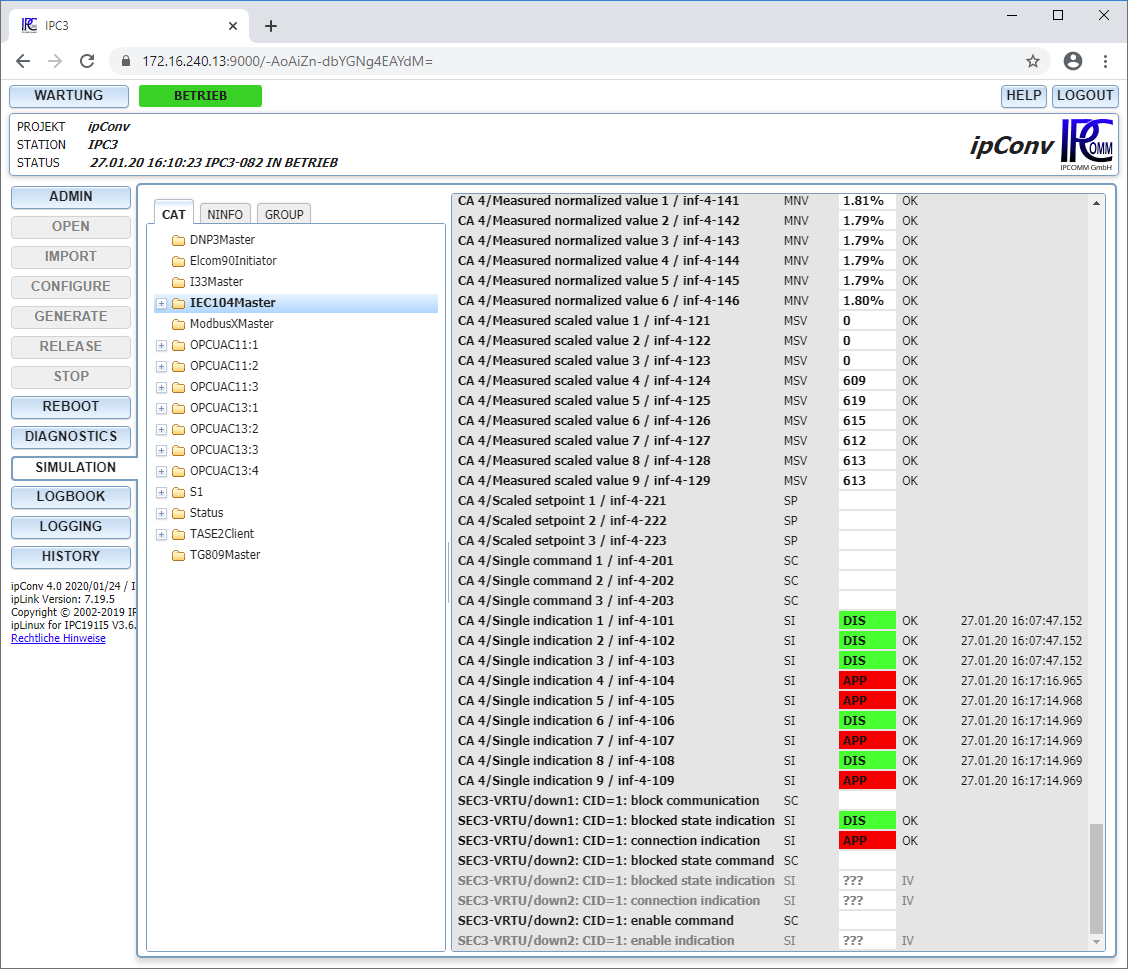The width and height of the screenshot is (1128, 969).
Task: Bookmark this page with the star icon
Action: [x=1033, y=61]
